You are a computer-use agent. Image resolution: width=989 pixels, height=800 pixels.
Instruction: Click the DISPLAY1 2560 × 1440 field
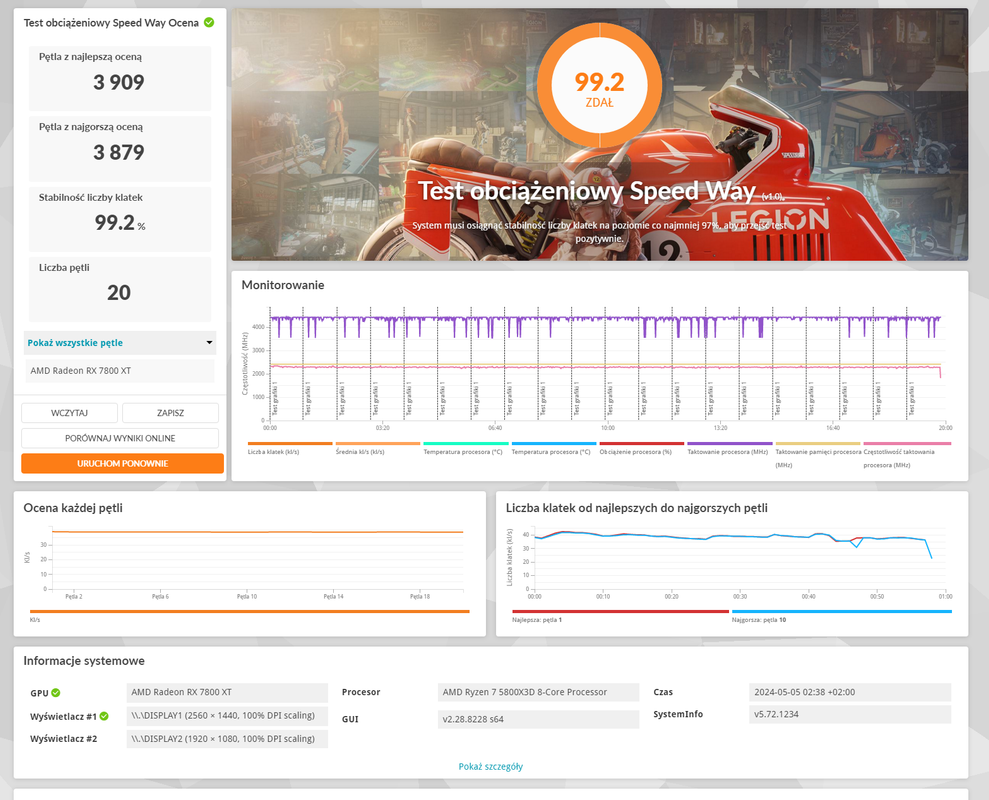(227, 715)
